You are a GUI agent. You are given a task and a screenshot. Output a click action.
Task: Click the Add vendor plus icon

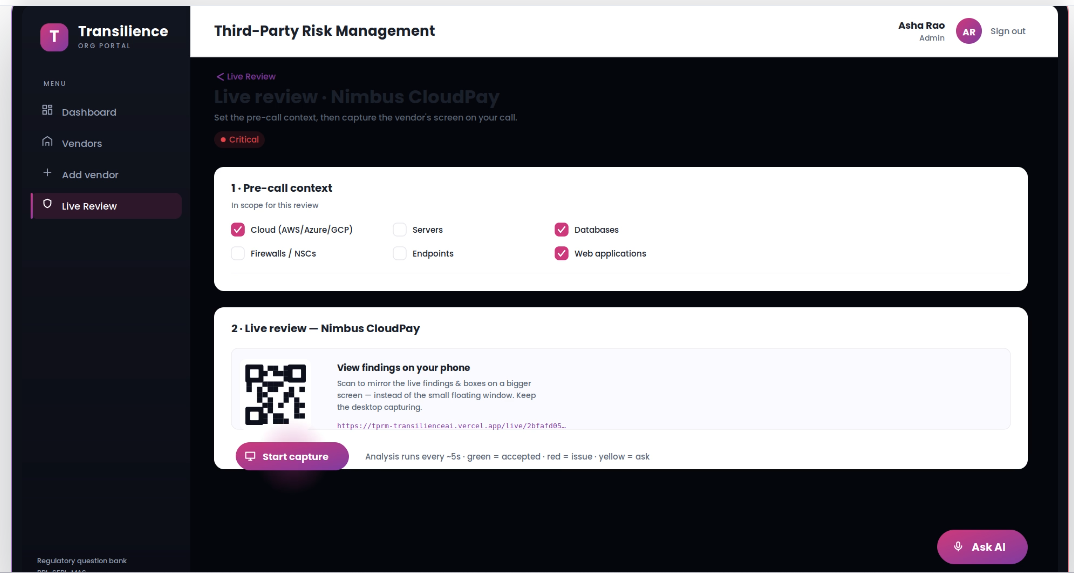[47, 173]
